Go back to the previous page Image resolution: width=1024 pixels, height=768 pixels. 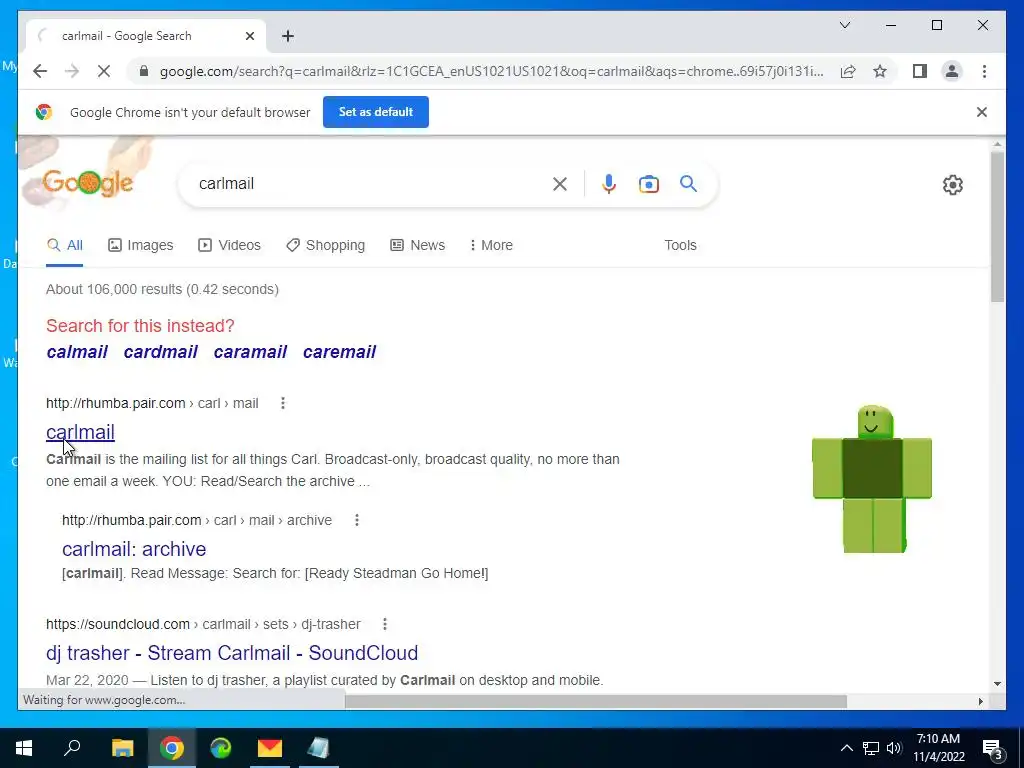40,71
